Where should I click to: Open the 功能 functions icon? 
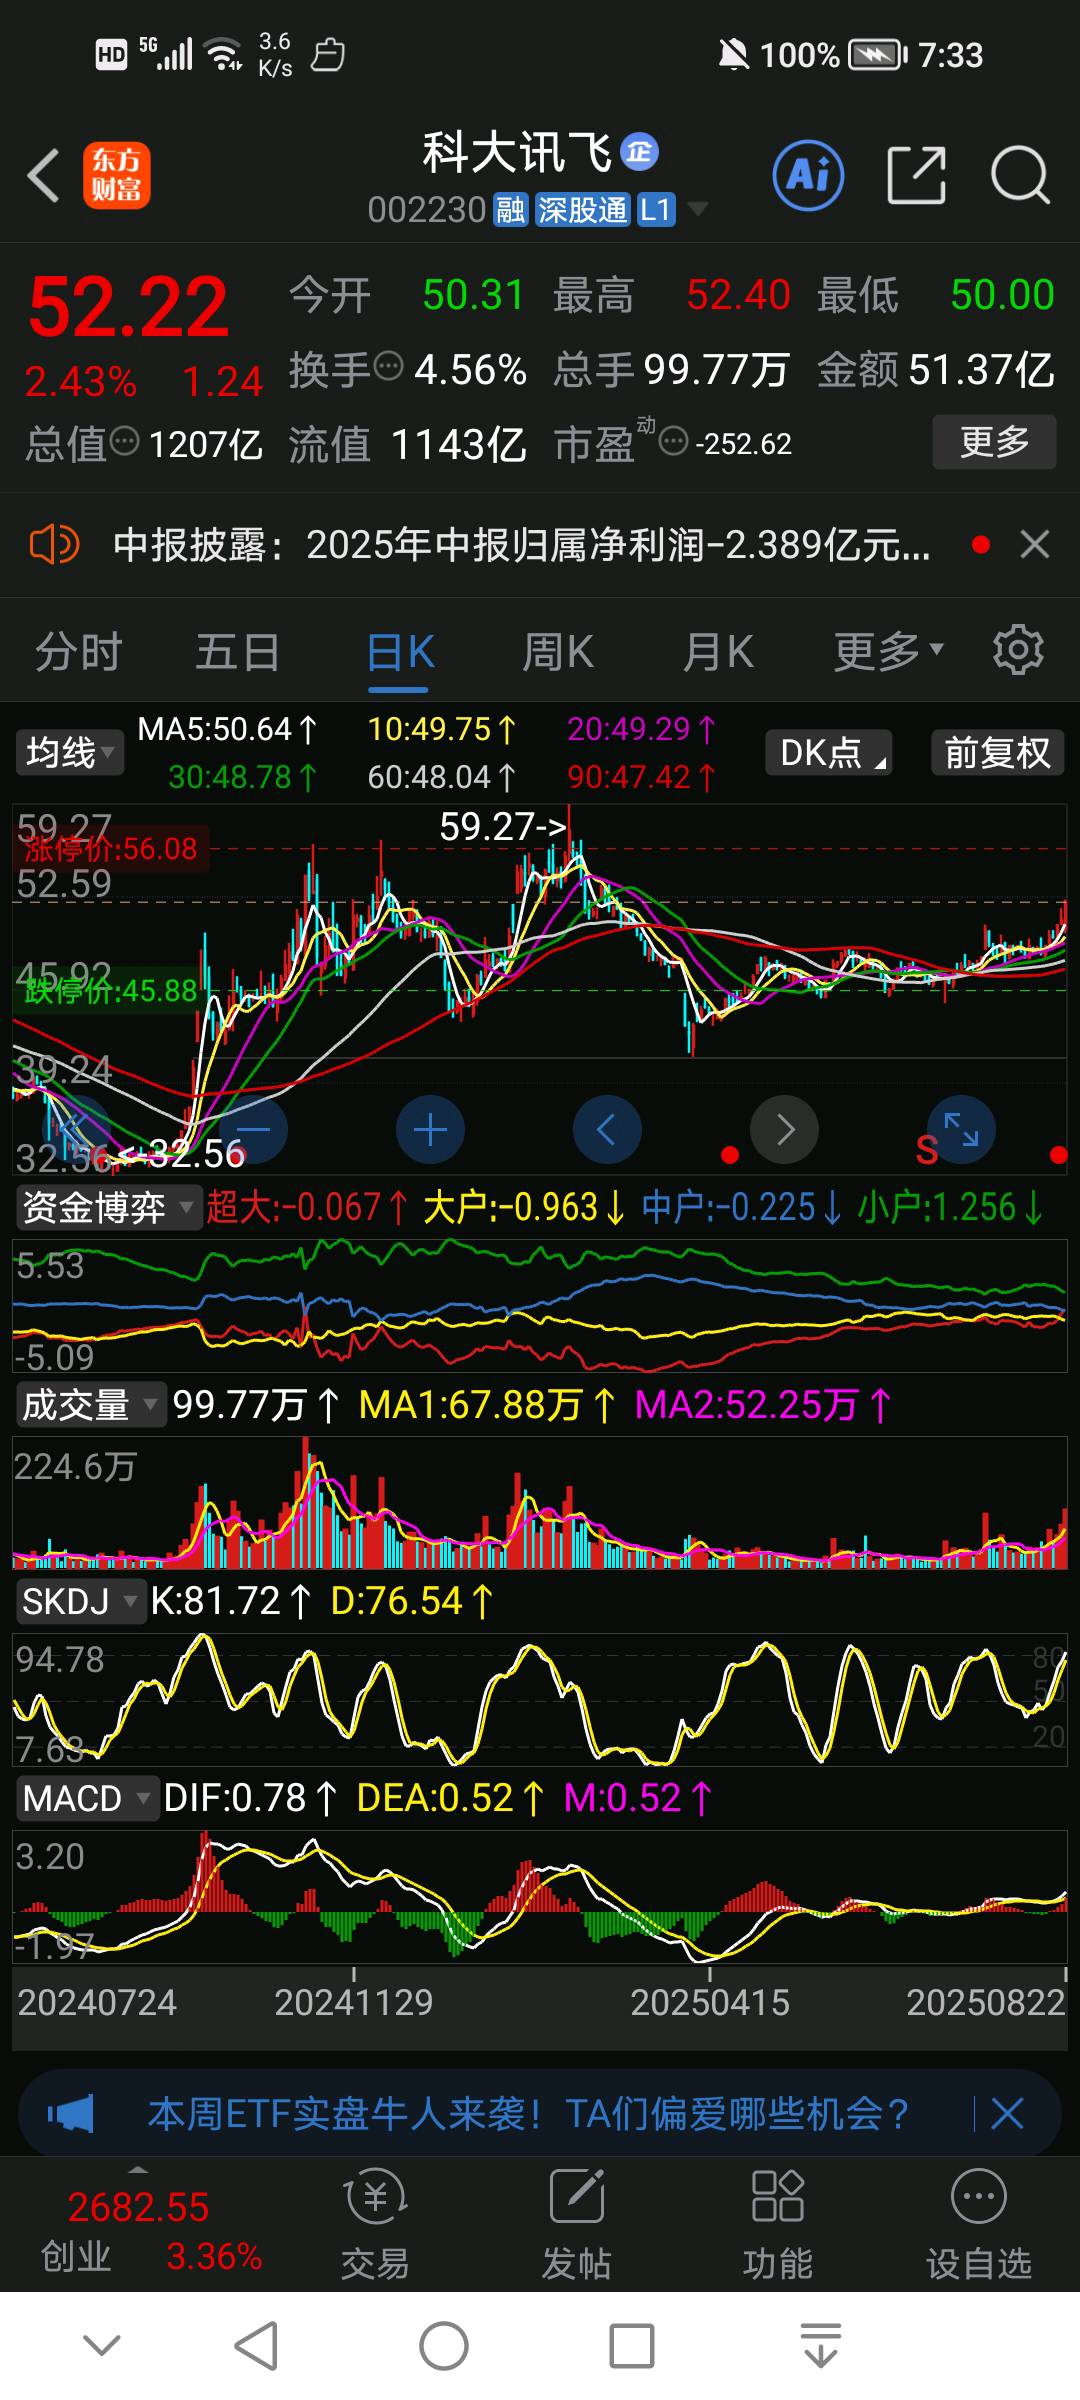point(777,2224)
